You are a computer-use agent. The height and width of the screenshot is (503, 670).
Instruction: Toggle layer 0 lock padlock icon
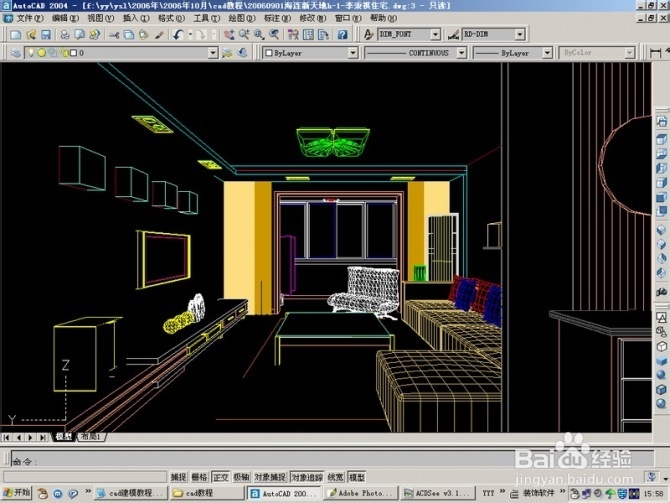64,53
